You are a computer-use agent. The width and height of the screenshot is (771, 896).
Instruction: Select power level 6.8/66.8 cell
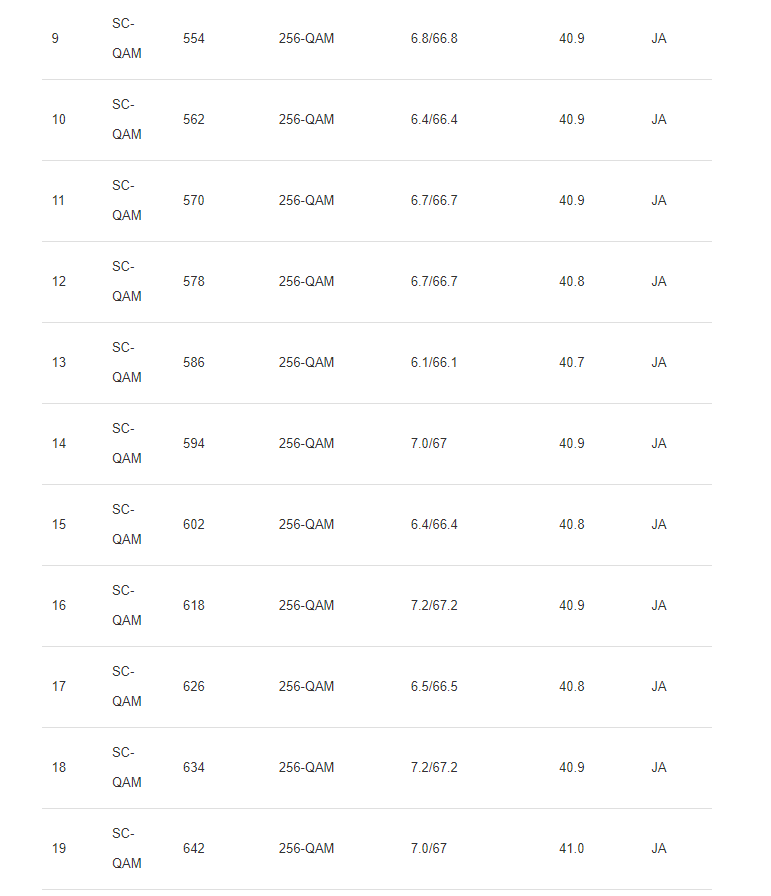pos(434,38)
